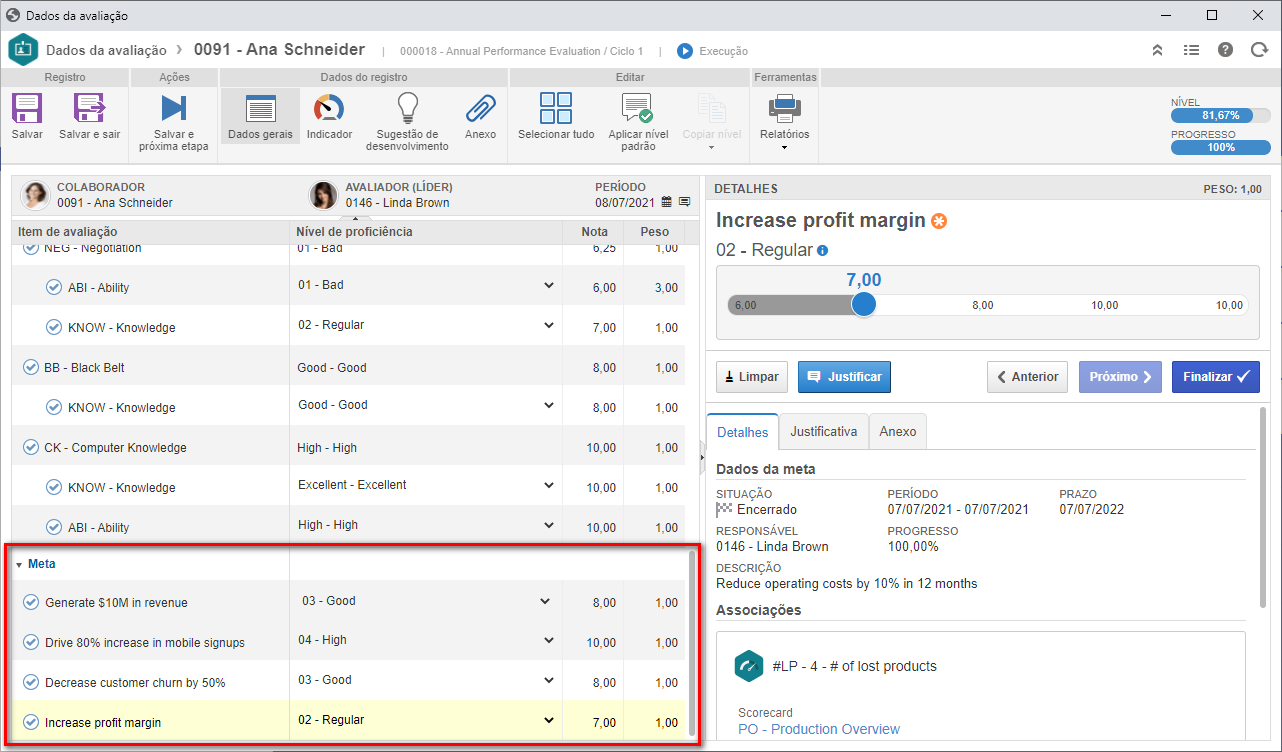Screen dimensions: 1282x752
Task: Toggle check circle for Drive 80% increase in mobile signups
Action: tap(30, 642)
